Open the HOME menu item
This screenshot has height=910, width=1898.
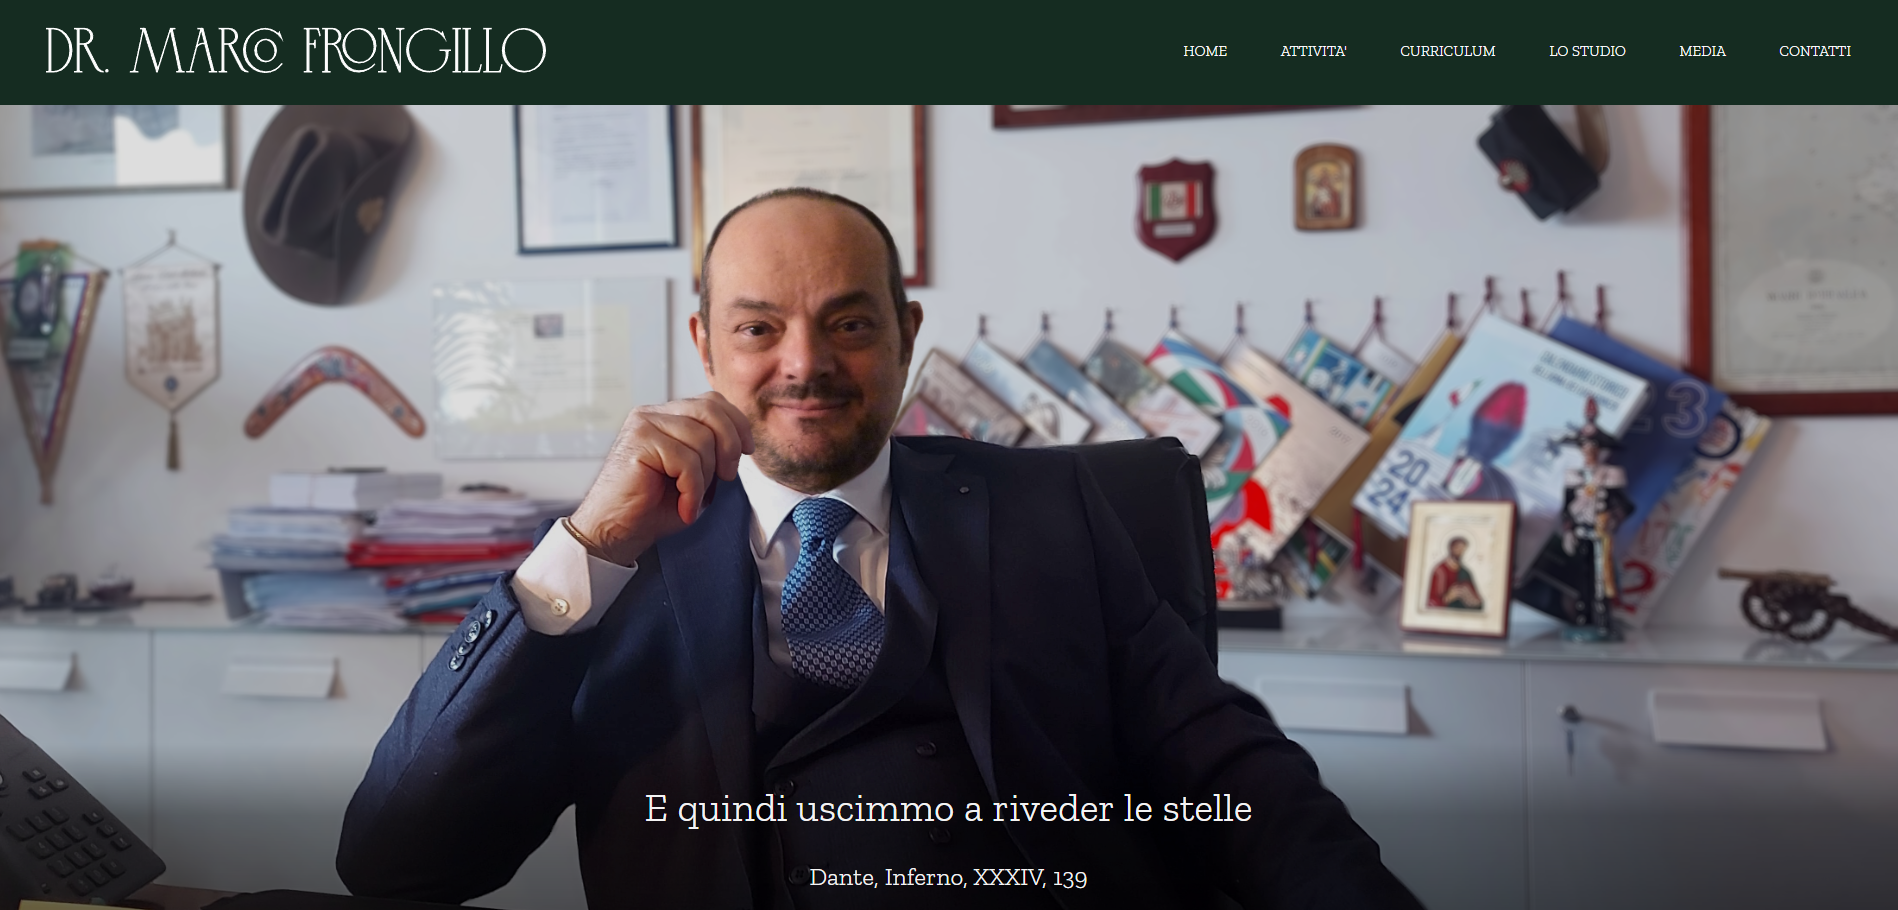1205,51
